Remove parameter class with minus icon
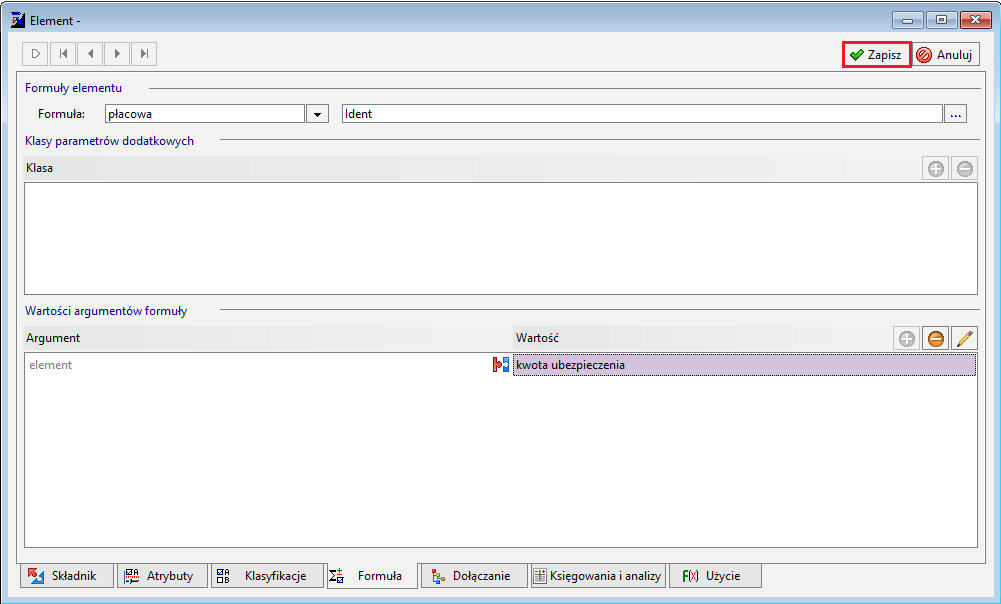Image resolution: width=1001 pixels, height=604 pixels. pos(965,169)
